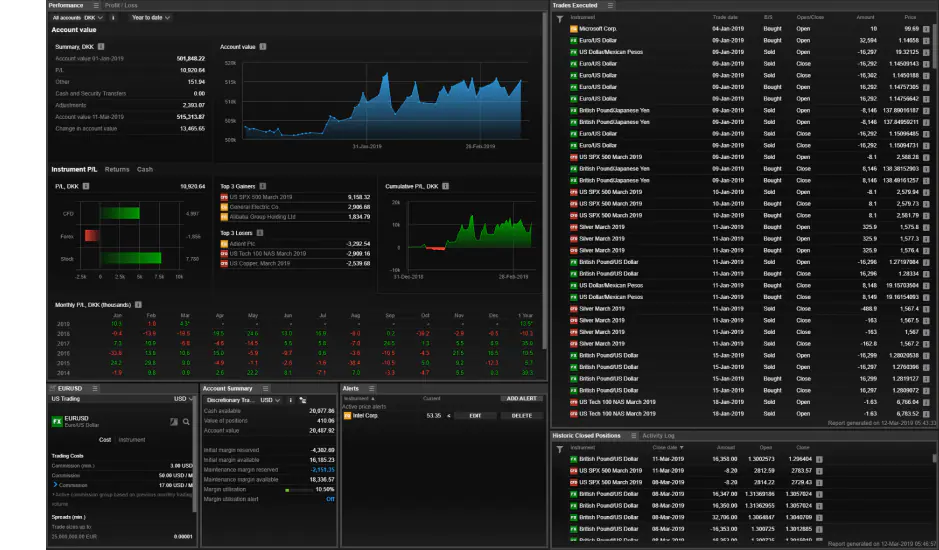The height and width of the screenshot is (550, 939).
Task: Toggle the Margin utilisation alert Off link
Action: pyautogui.click(x=330, y=499)
